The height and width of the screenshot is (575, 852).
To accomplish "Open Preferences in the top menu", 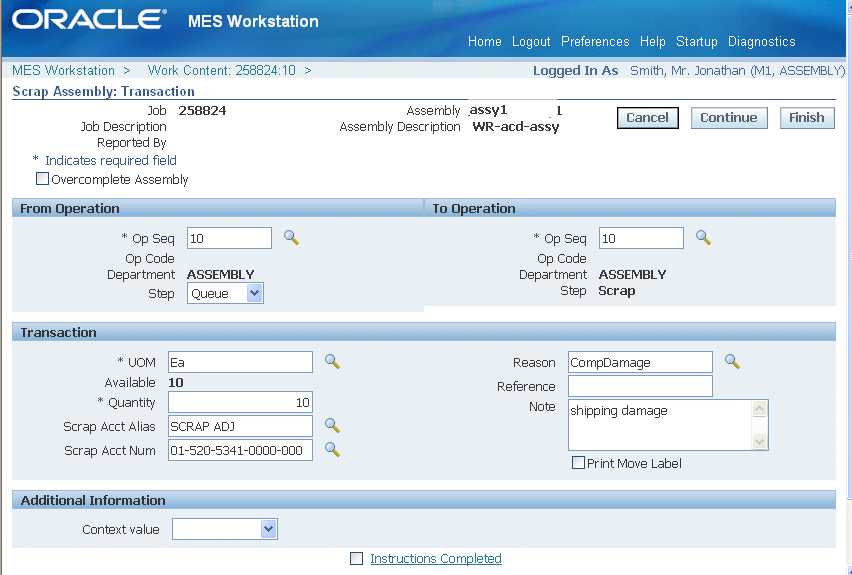I will click(x=595, y=42).
